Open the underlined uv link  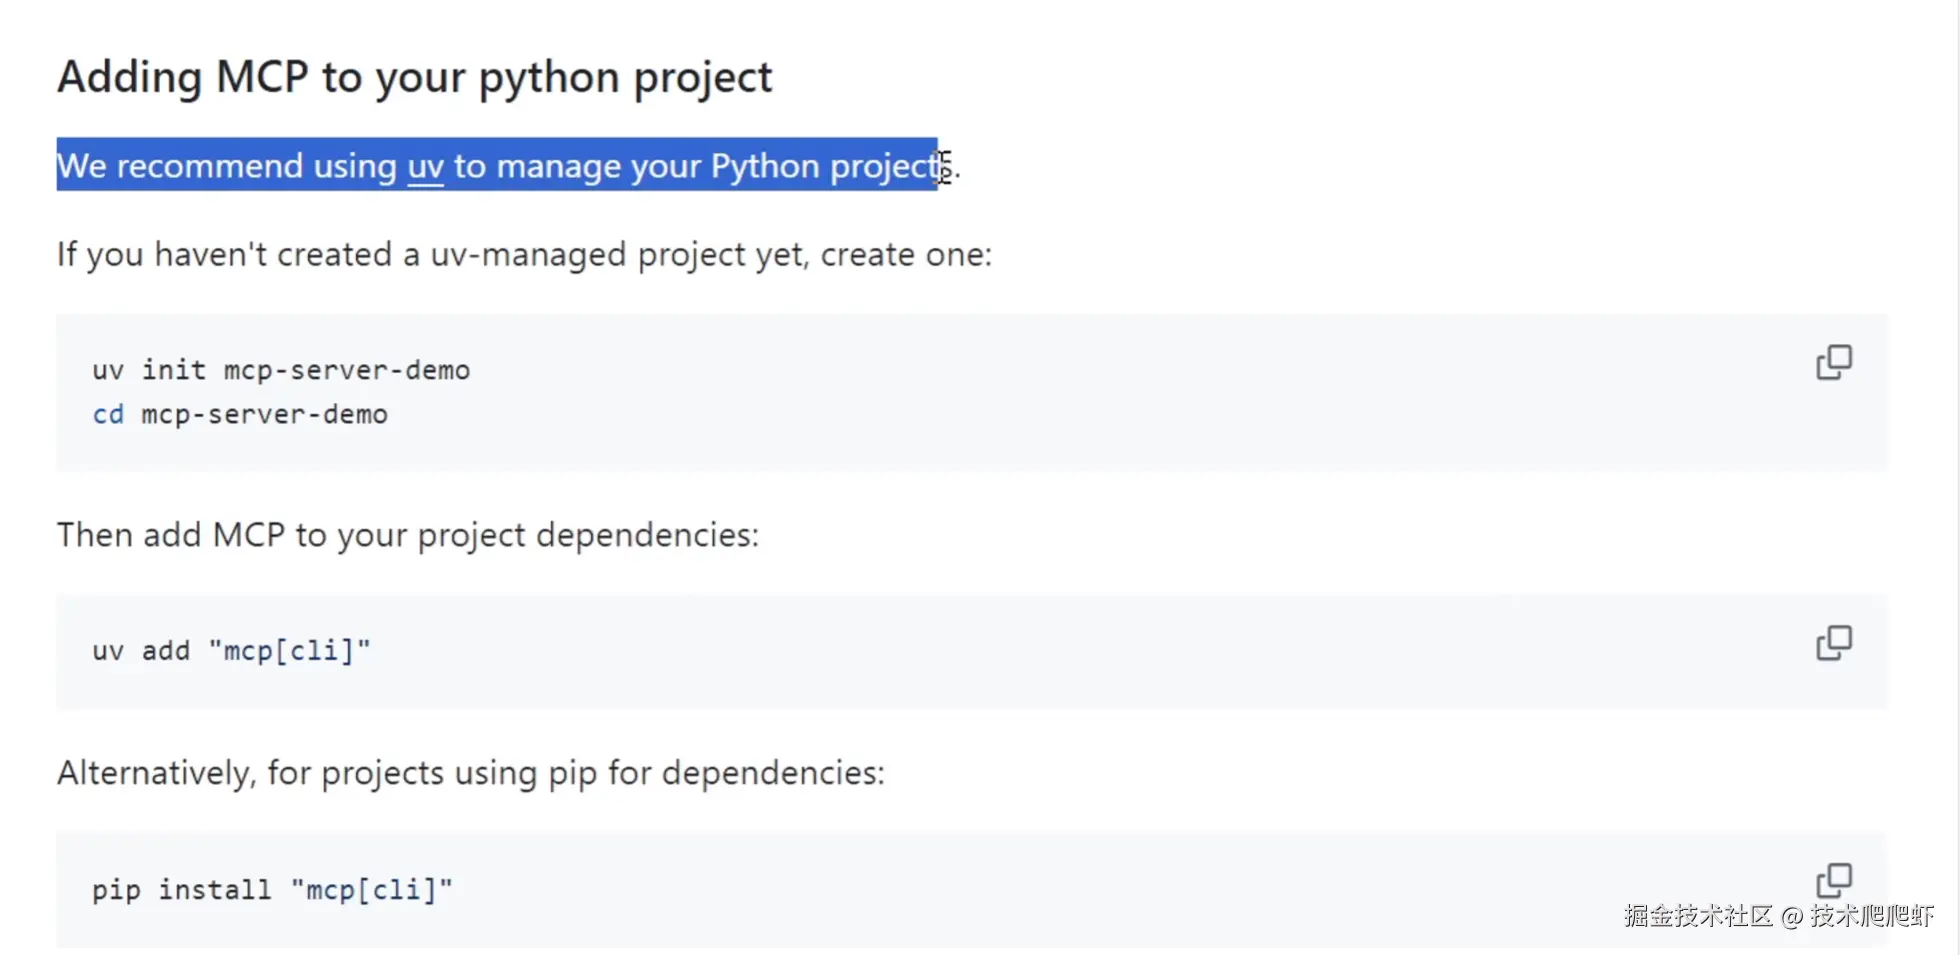point(425,166)
